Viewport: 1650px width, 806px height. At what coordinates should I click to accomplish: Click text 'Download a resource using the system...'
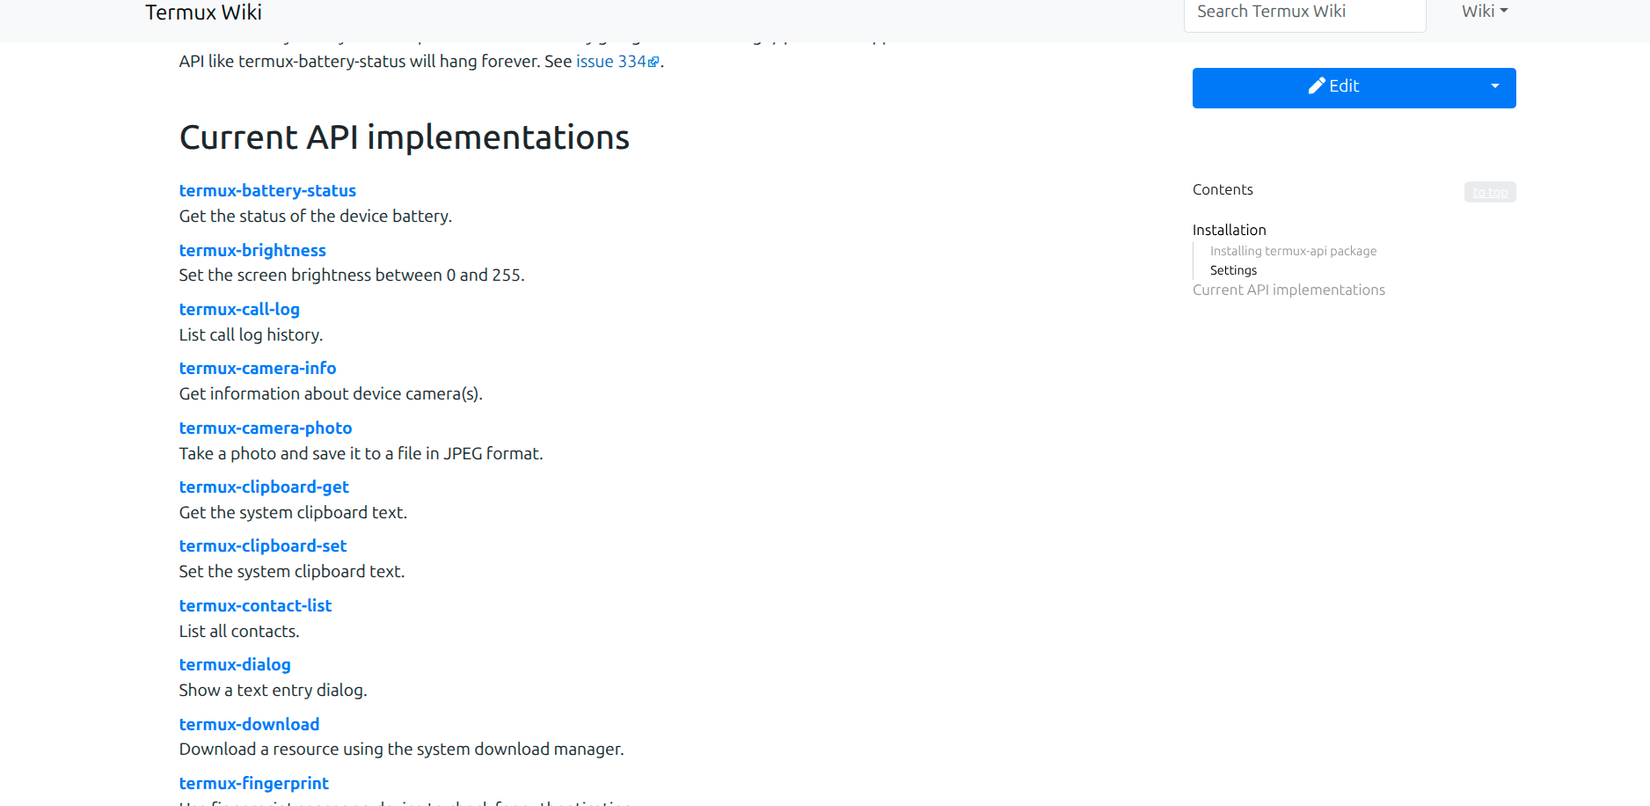401,749
